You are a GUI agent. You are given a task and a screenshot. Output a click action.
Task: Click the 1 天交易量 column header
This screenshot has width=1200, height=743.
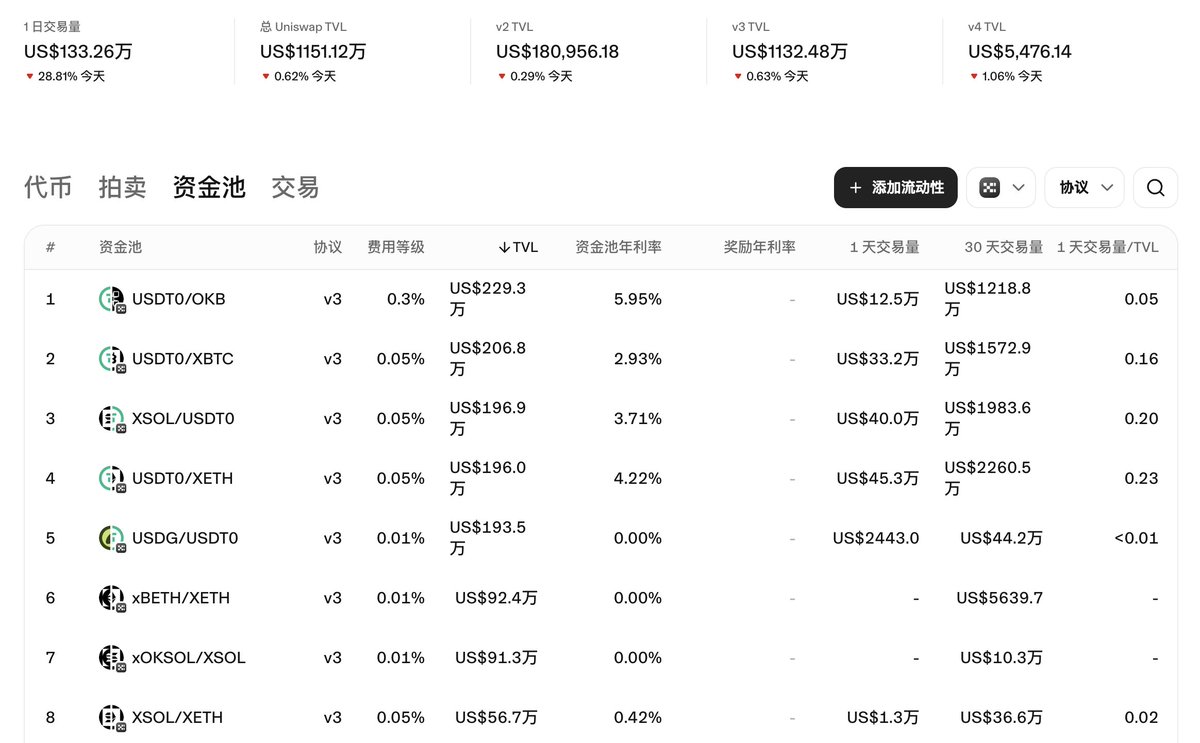[x=884, y=247]
